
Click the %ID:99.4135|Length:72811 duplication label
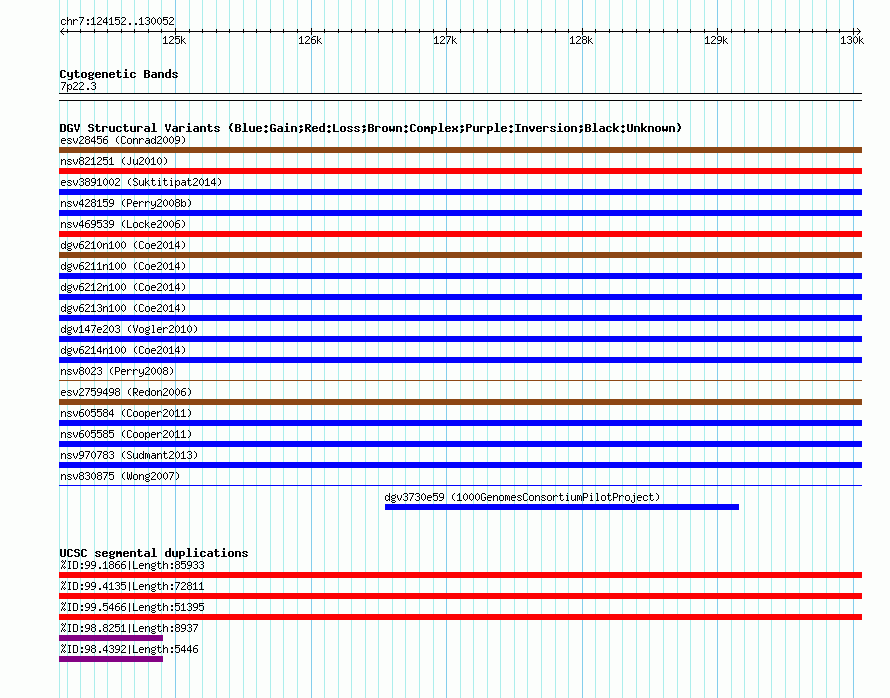pyautogui.click(x=132, y=586)
